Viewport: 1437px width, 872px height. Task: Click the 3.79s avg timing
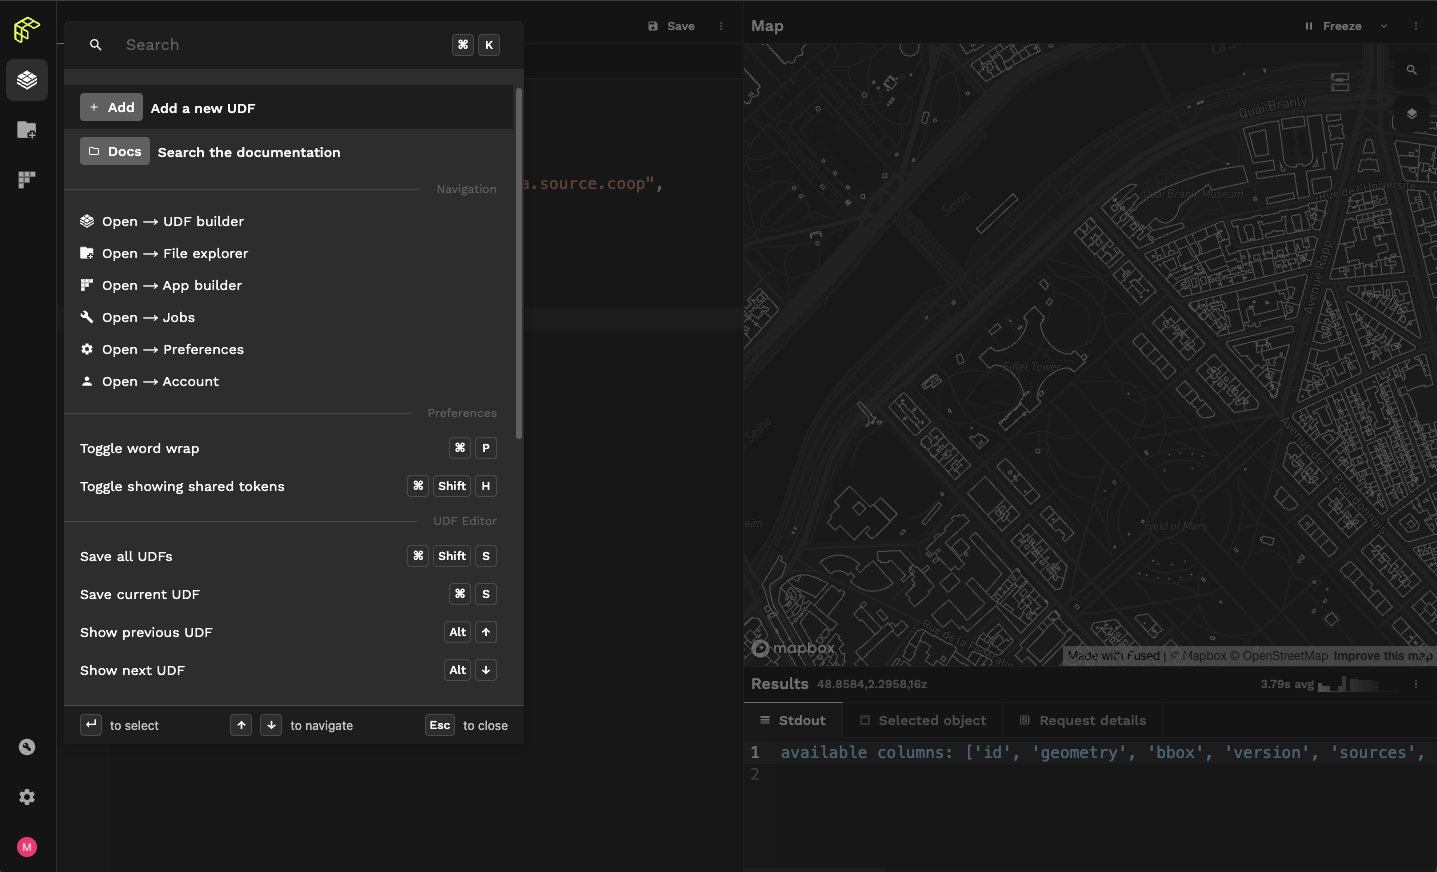1287,684
